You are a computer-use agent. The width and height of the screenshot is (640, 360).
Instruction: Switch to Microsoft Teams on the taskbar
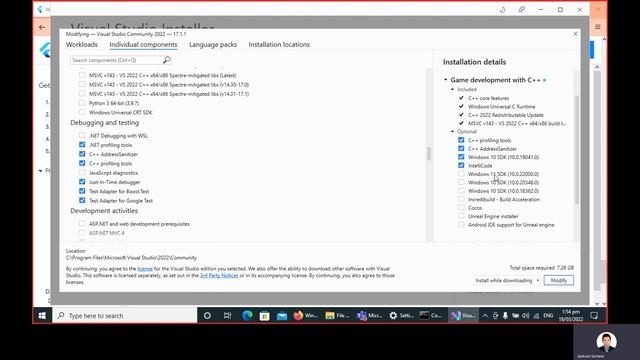pyautogui.click(x=370, y=316)
